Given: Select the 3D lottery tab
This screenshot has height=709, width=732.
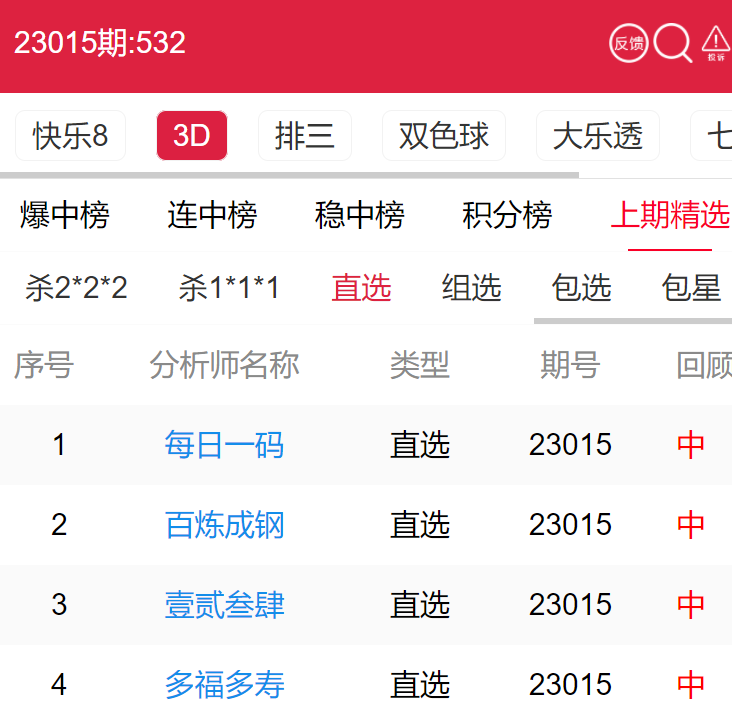Looking at the screenshot, I should 192,136.
